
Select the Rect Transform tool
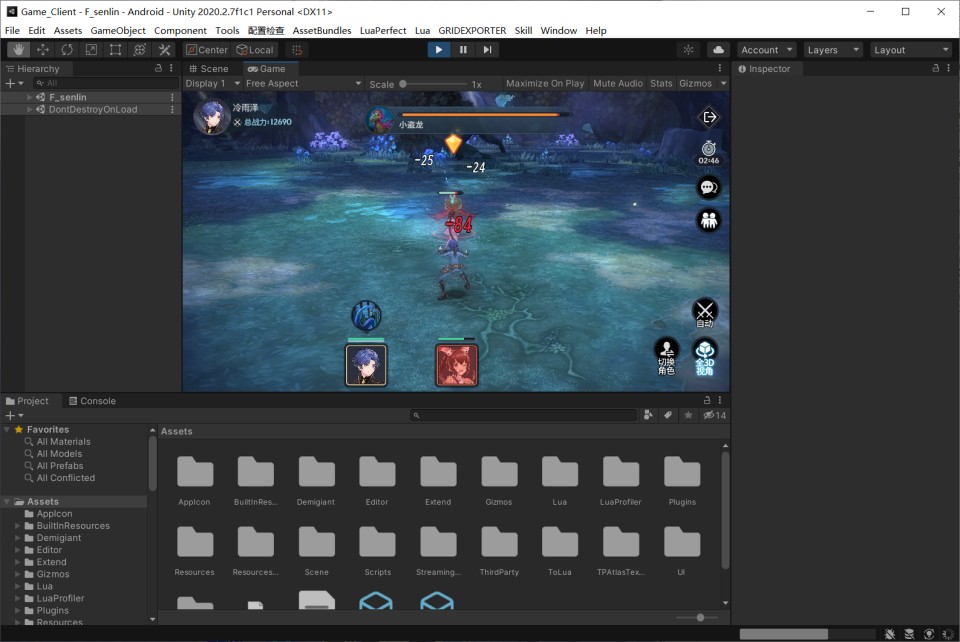point(115,50)
